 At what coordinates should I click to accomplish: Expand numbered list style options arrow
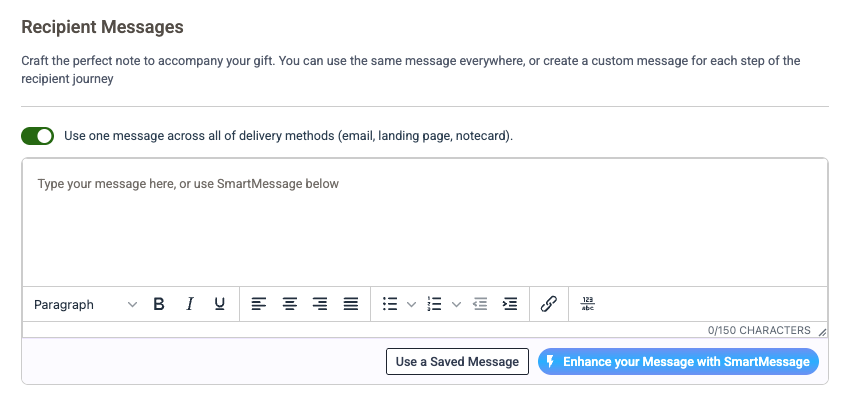pos(456,304)
